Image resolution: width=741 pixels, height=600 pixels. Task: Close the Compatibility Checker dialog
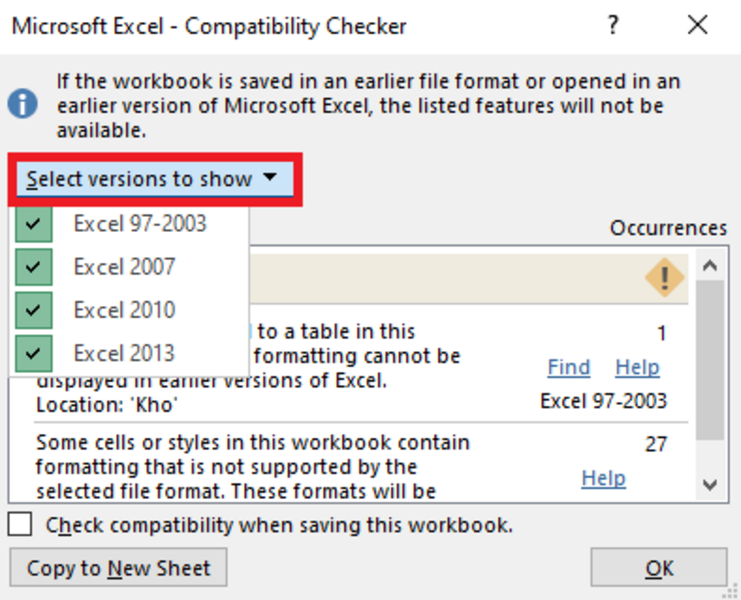(x=696, y=26)
